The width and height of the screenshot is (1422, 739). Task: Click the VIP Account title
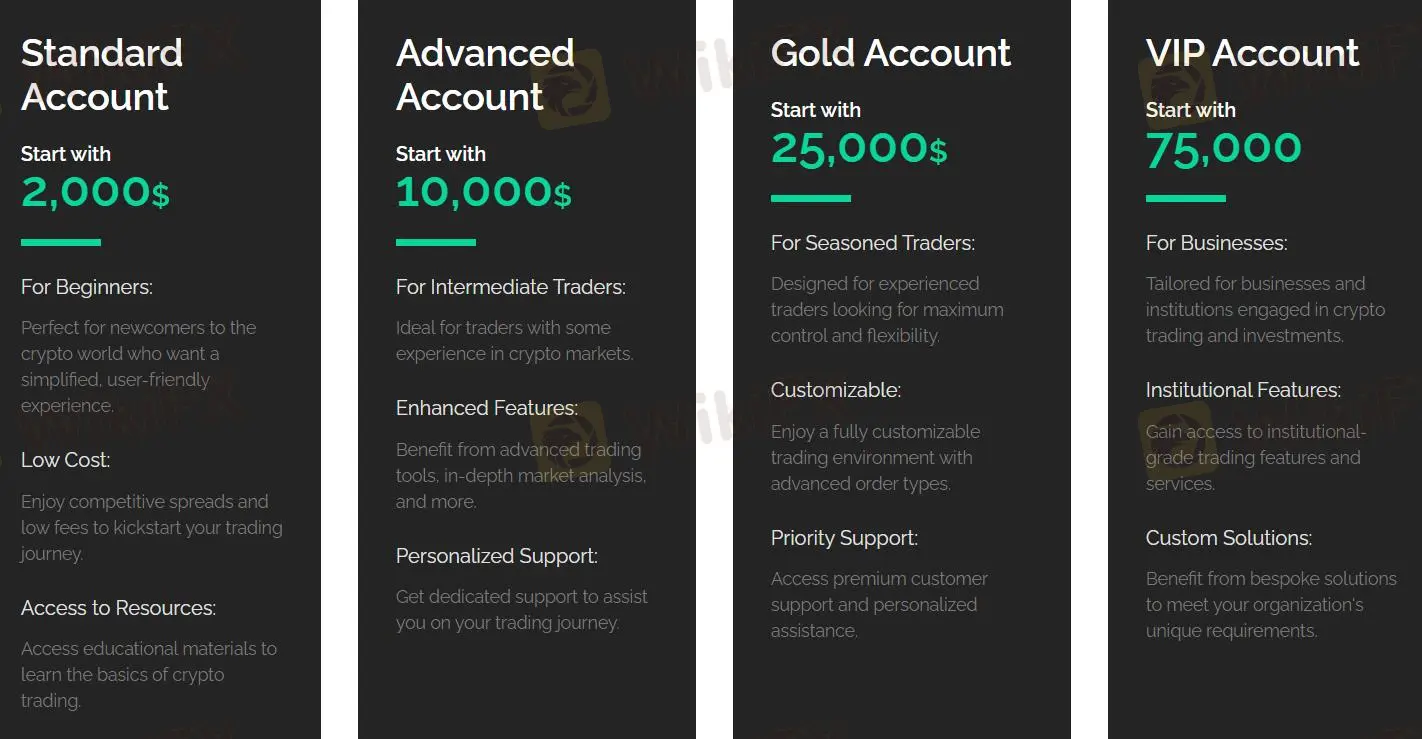coord(1252,53)
